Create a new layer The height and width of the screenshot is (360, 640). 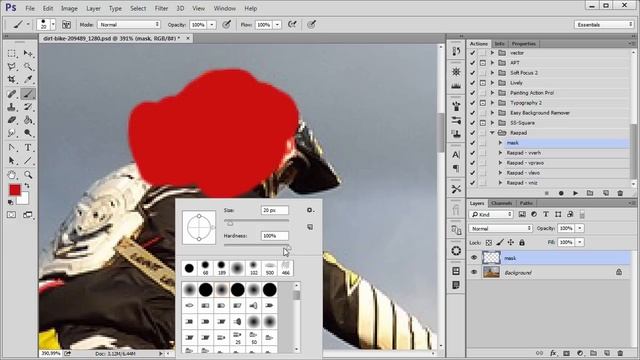tap(607, 353)
